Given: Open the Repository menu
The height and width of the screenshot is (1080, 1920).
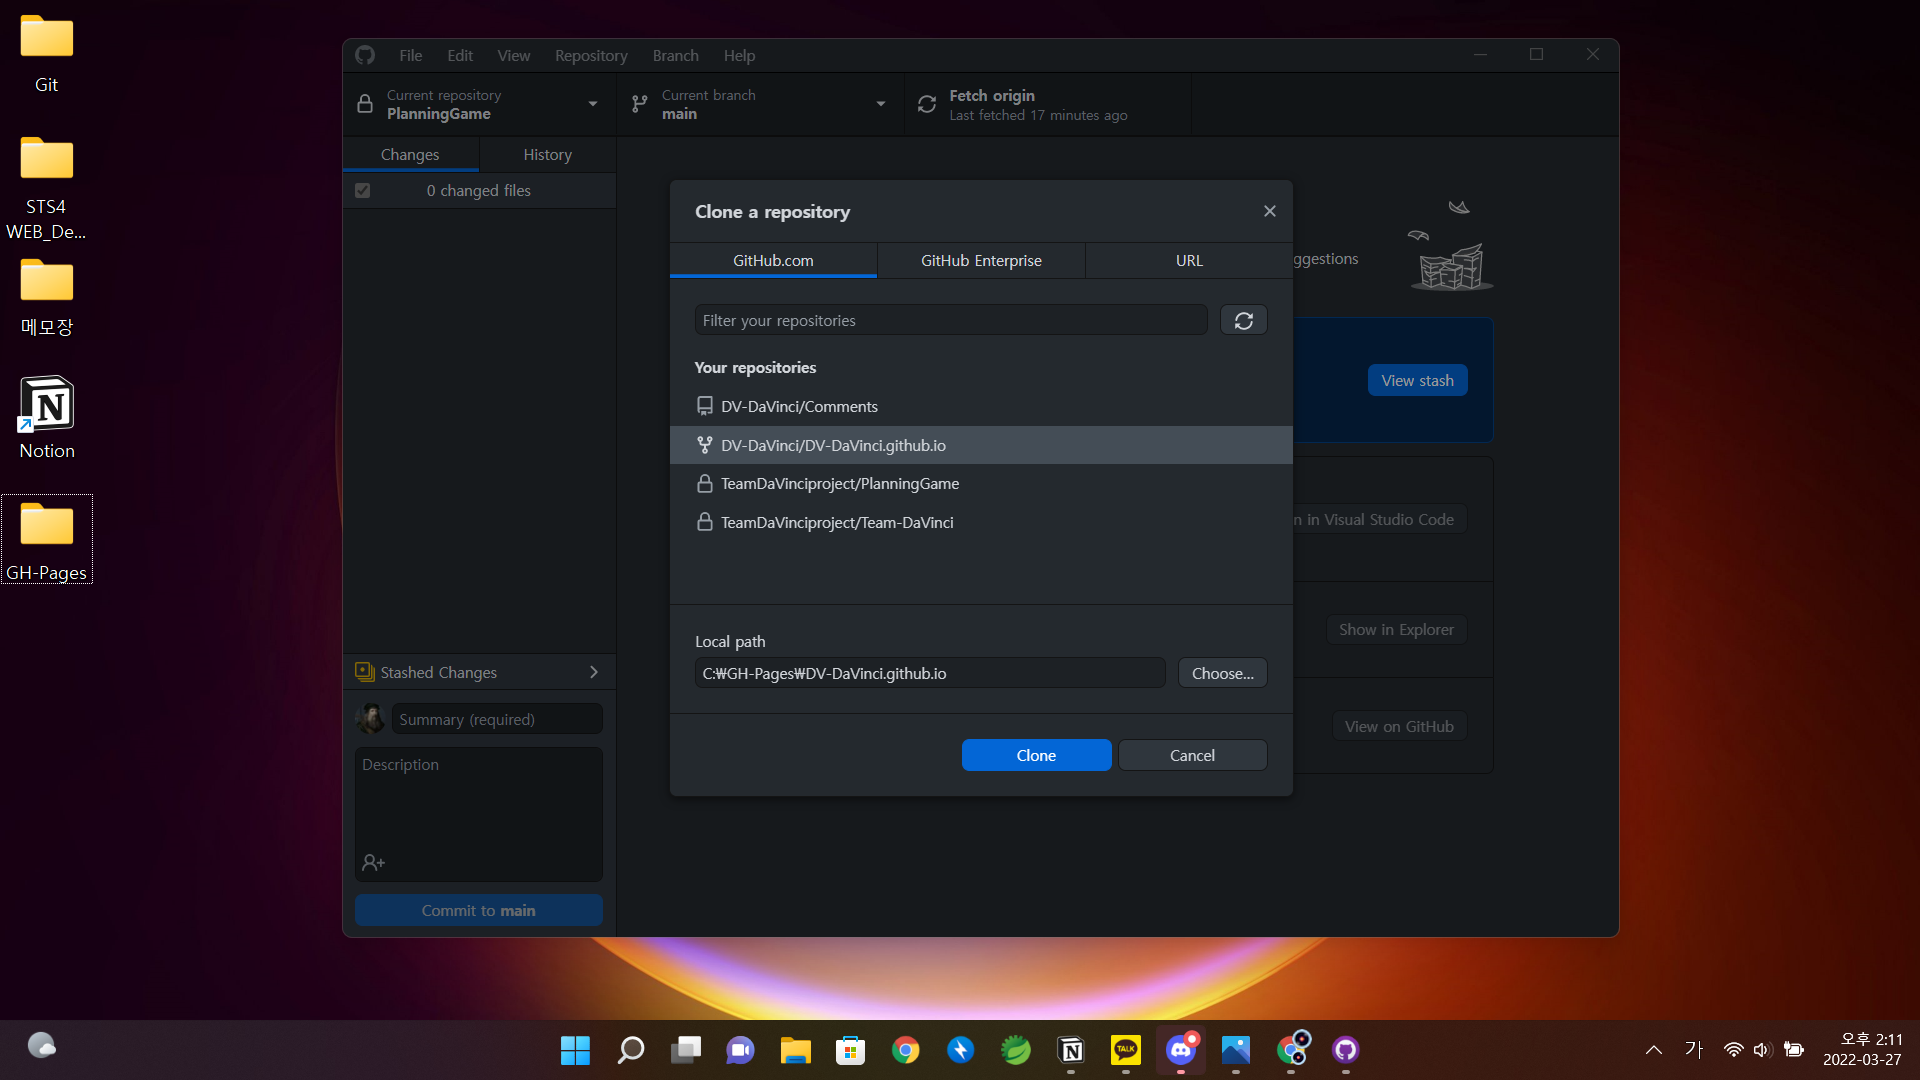Looking at the screenshot, I should pyautogui.click(x=590, y=55).
